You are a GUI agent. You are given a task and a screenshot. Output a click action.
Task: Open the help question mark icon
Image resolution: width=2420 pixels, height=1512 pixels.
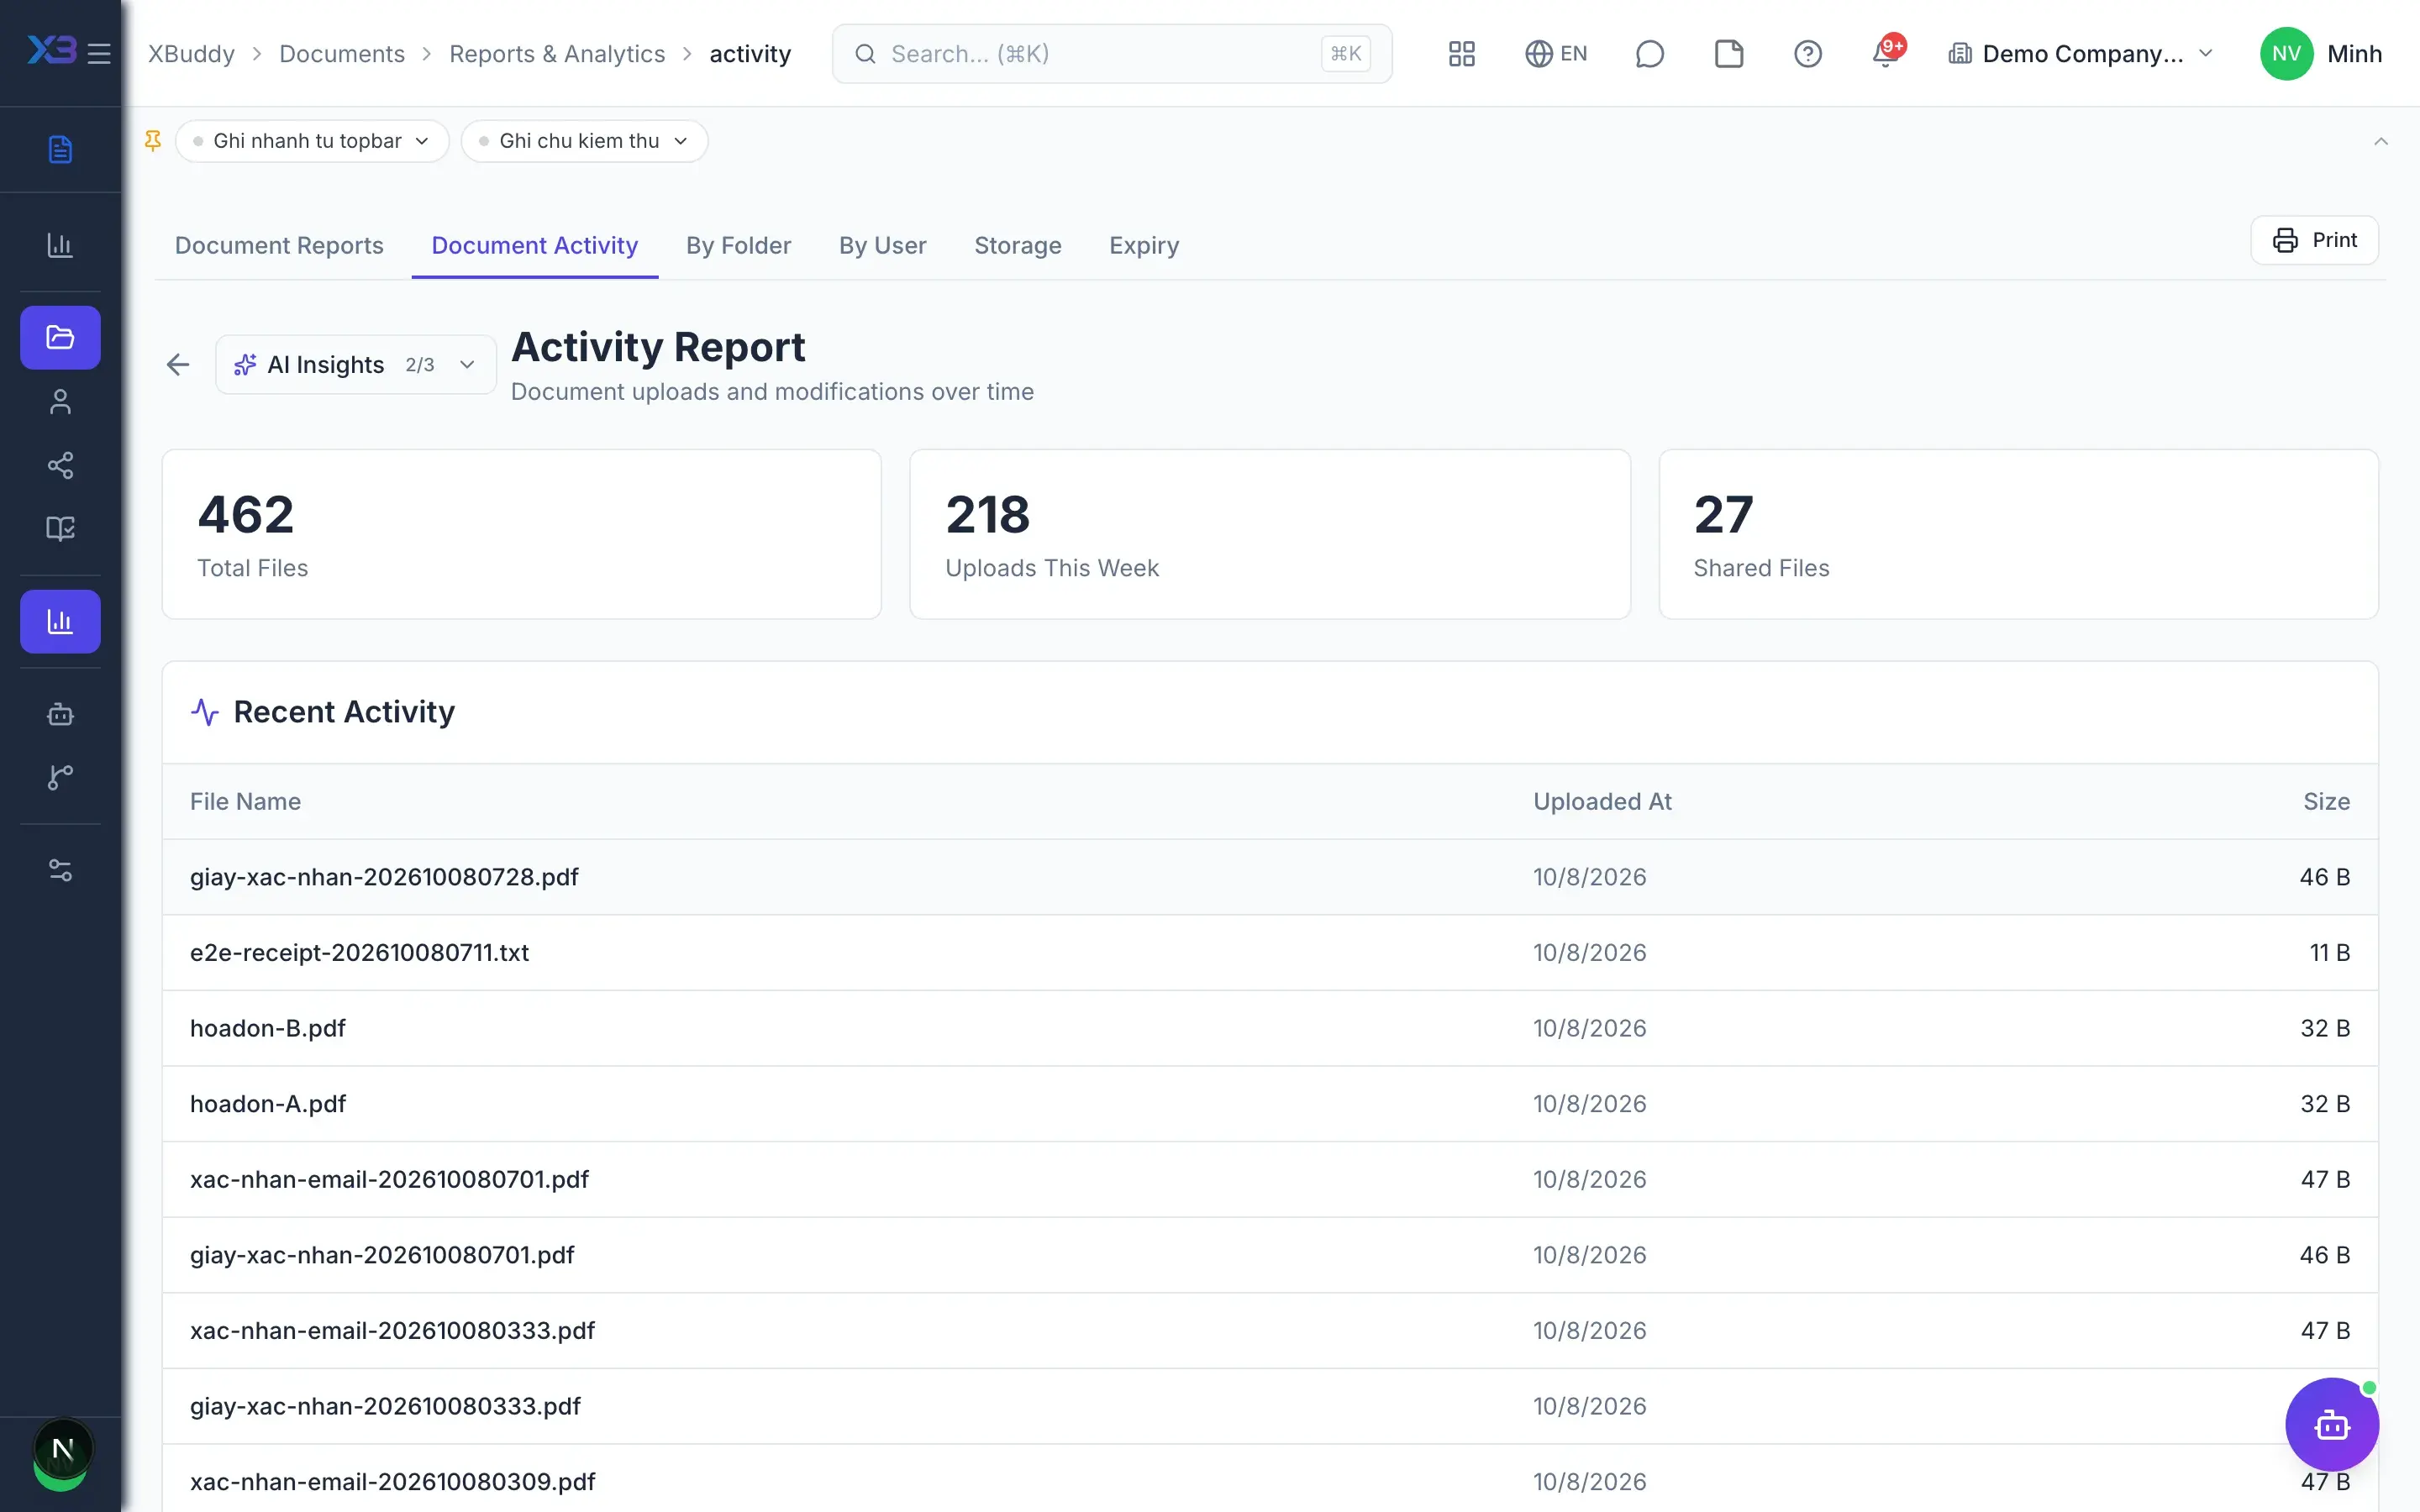[x=1808, y=53]
